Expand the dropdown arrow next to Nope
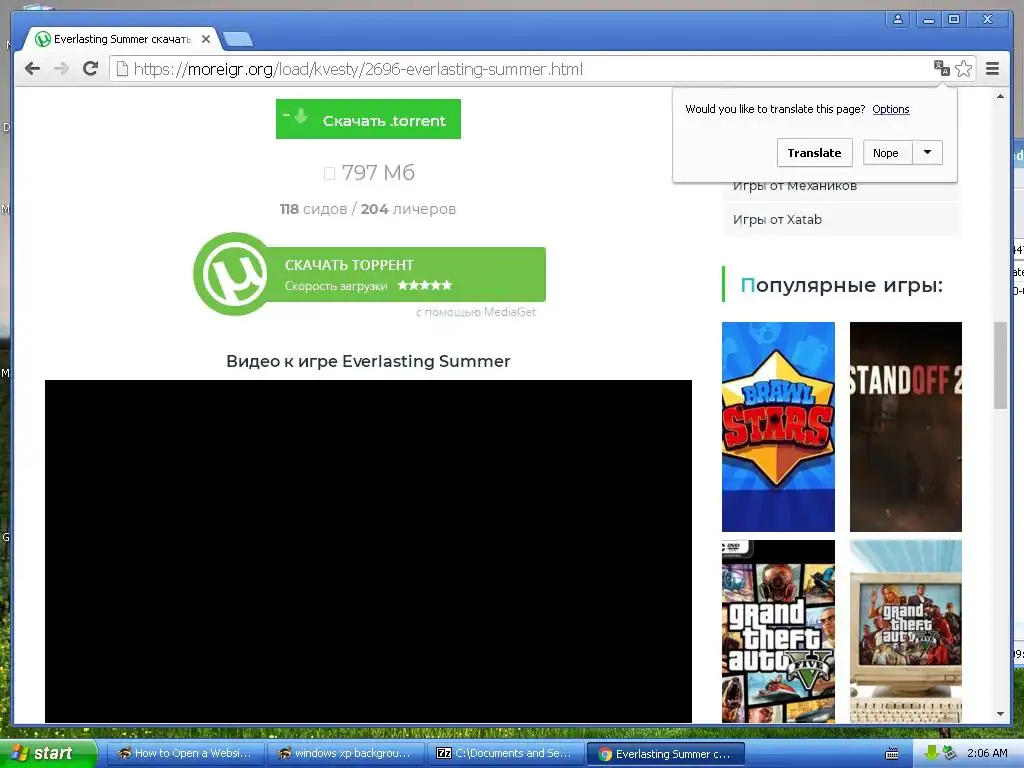The image size is (1024, 768). [927, 152]
